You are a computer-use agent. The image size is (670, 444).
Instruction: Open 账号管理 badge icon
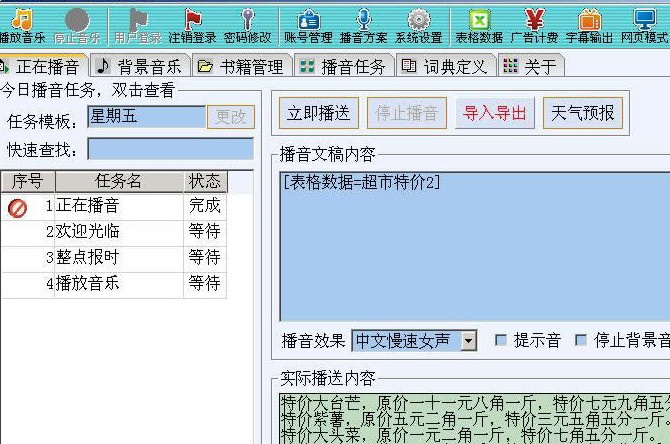[x=309, y=20]
